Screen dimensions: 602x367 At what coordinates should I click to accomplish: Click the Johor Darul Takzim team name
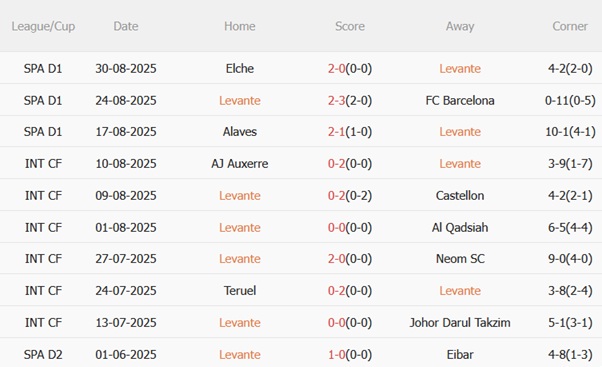(x=460, y=322)
